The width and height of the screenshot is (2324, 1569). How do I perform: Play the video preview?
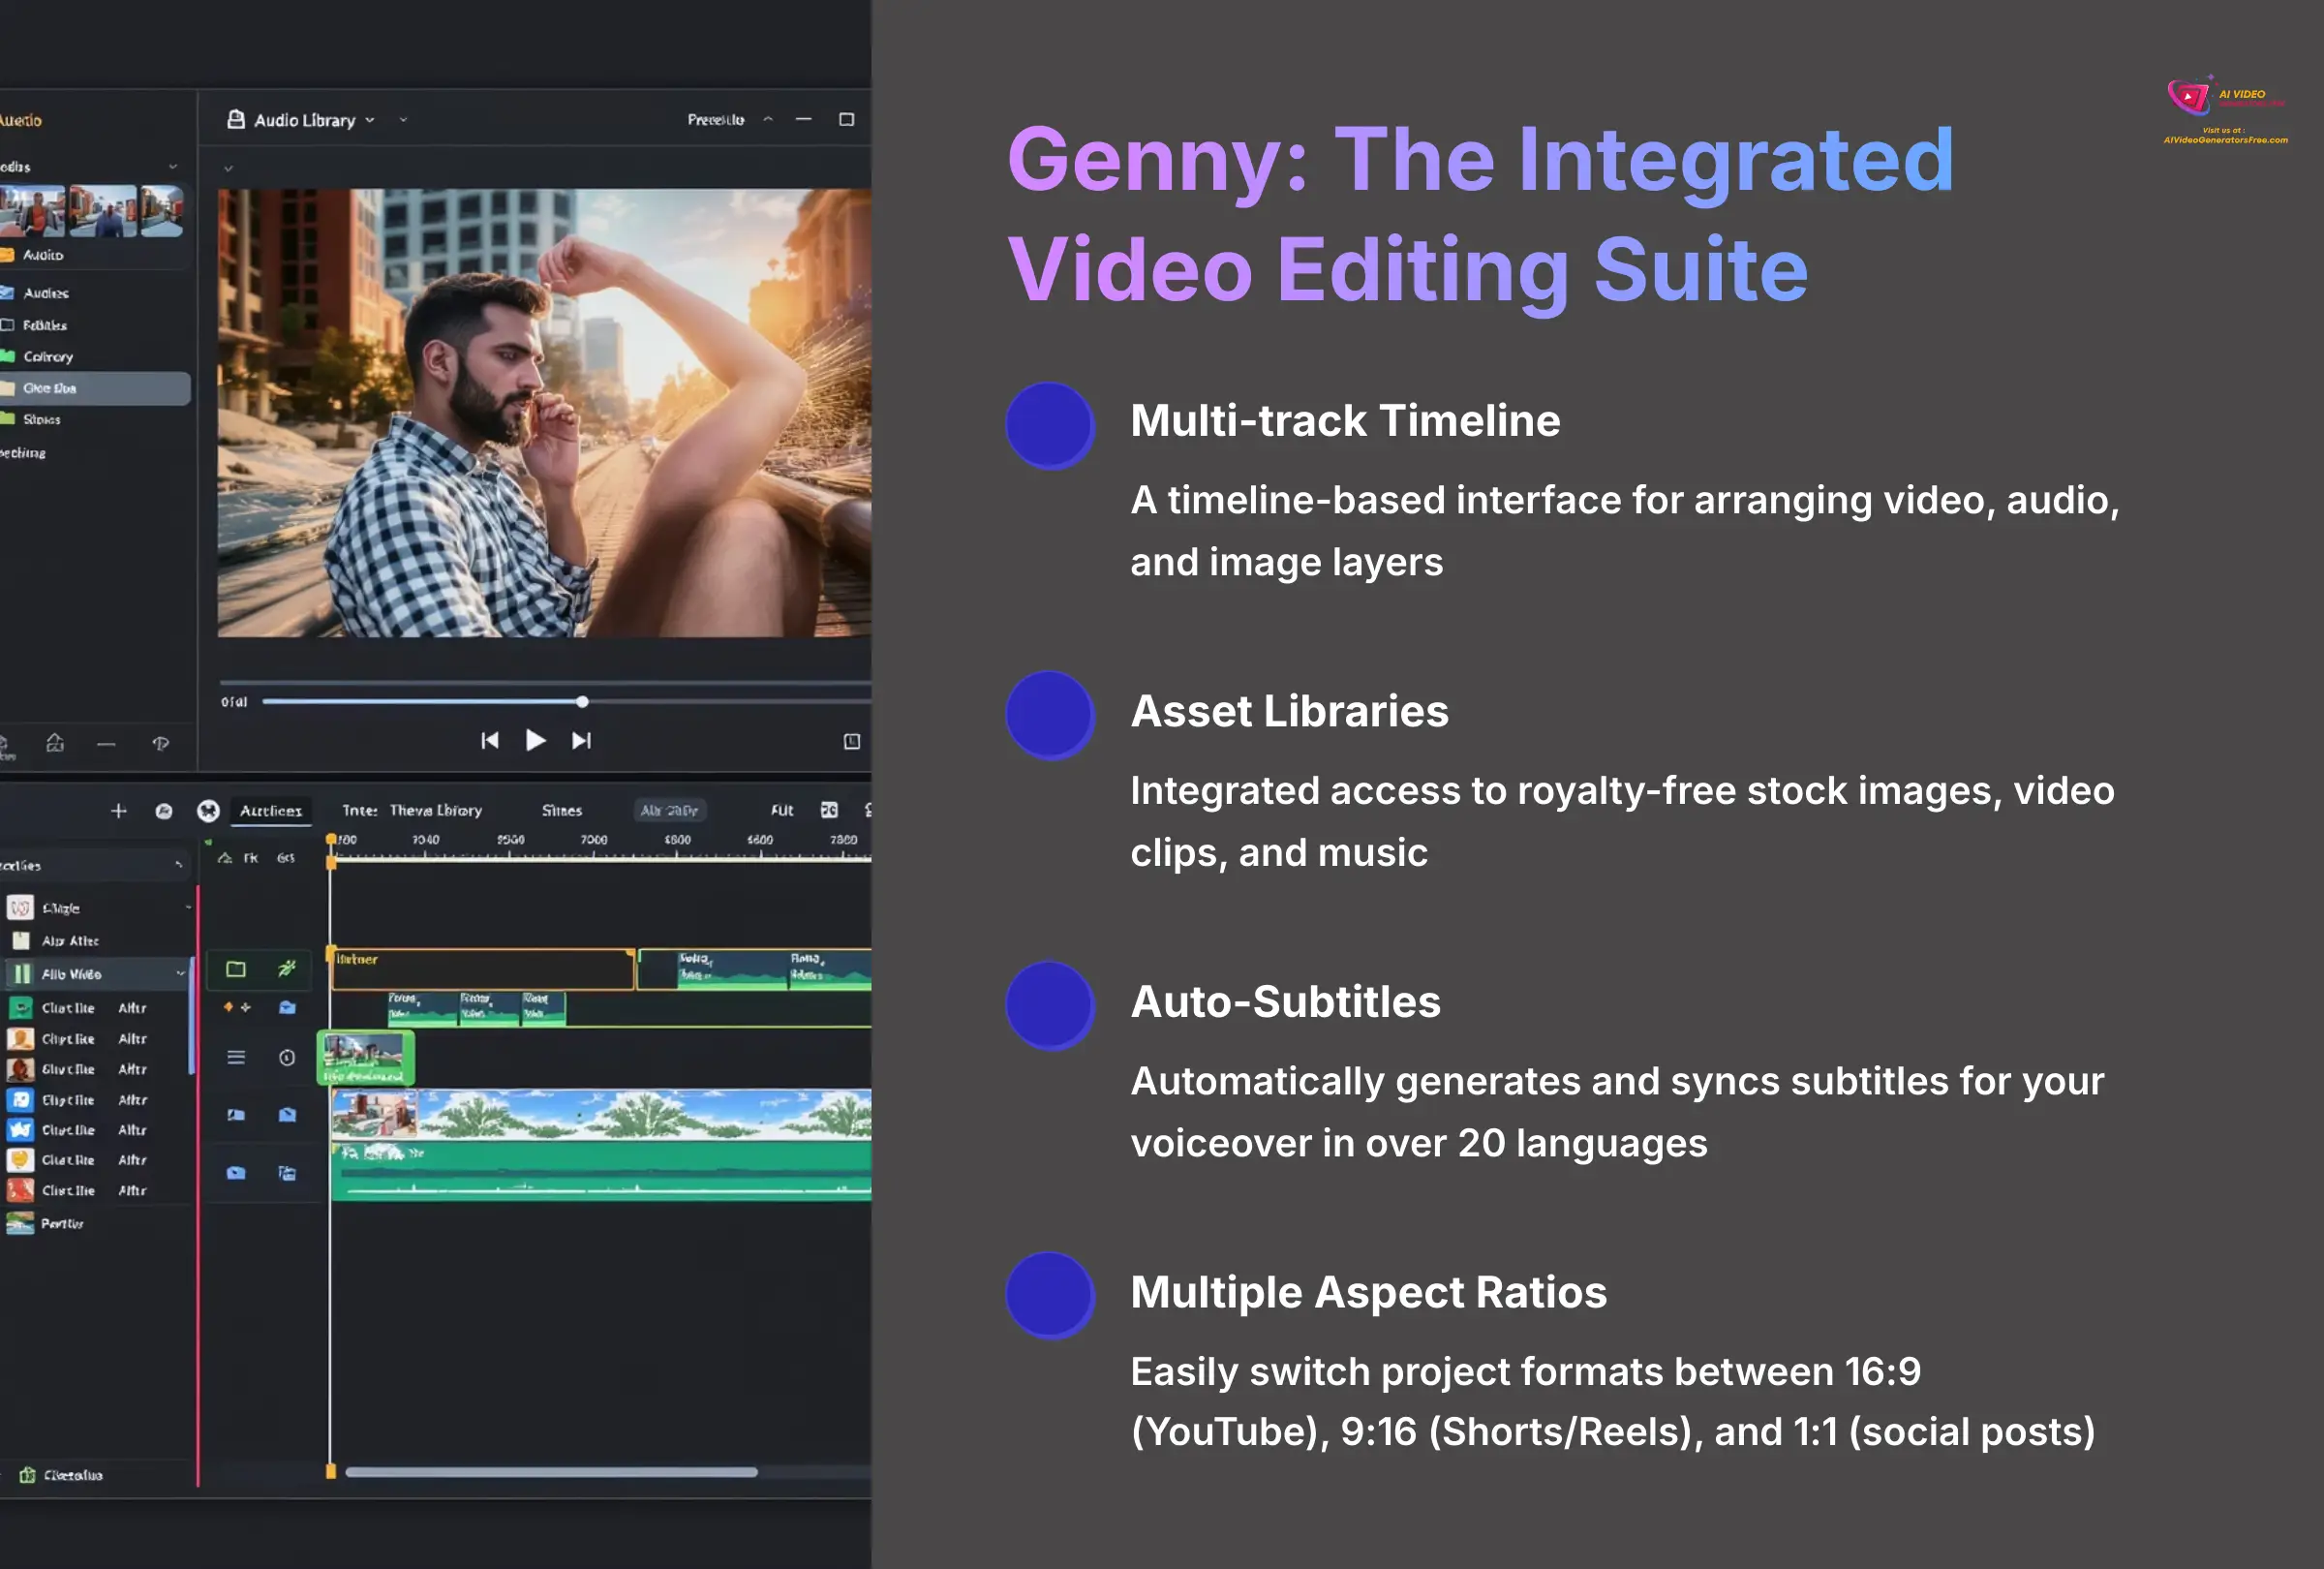[x=535, y=740]
